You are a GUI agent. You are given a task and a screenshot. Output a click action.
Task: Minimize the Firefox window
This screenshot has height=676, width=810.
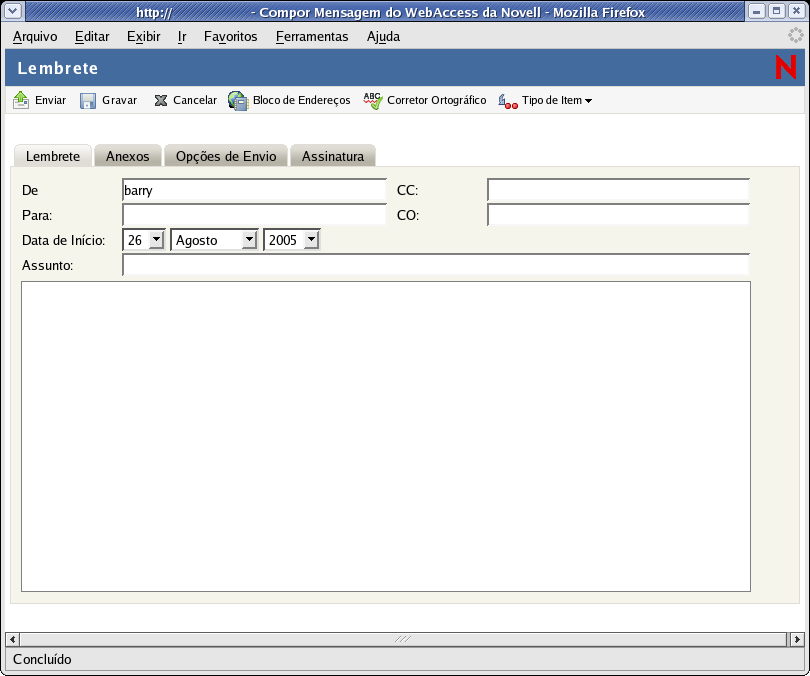[x=757, y=11]
